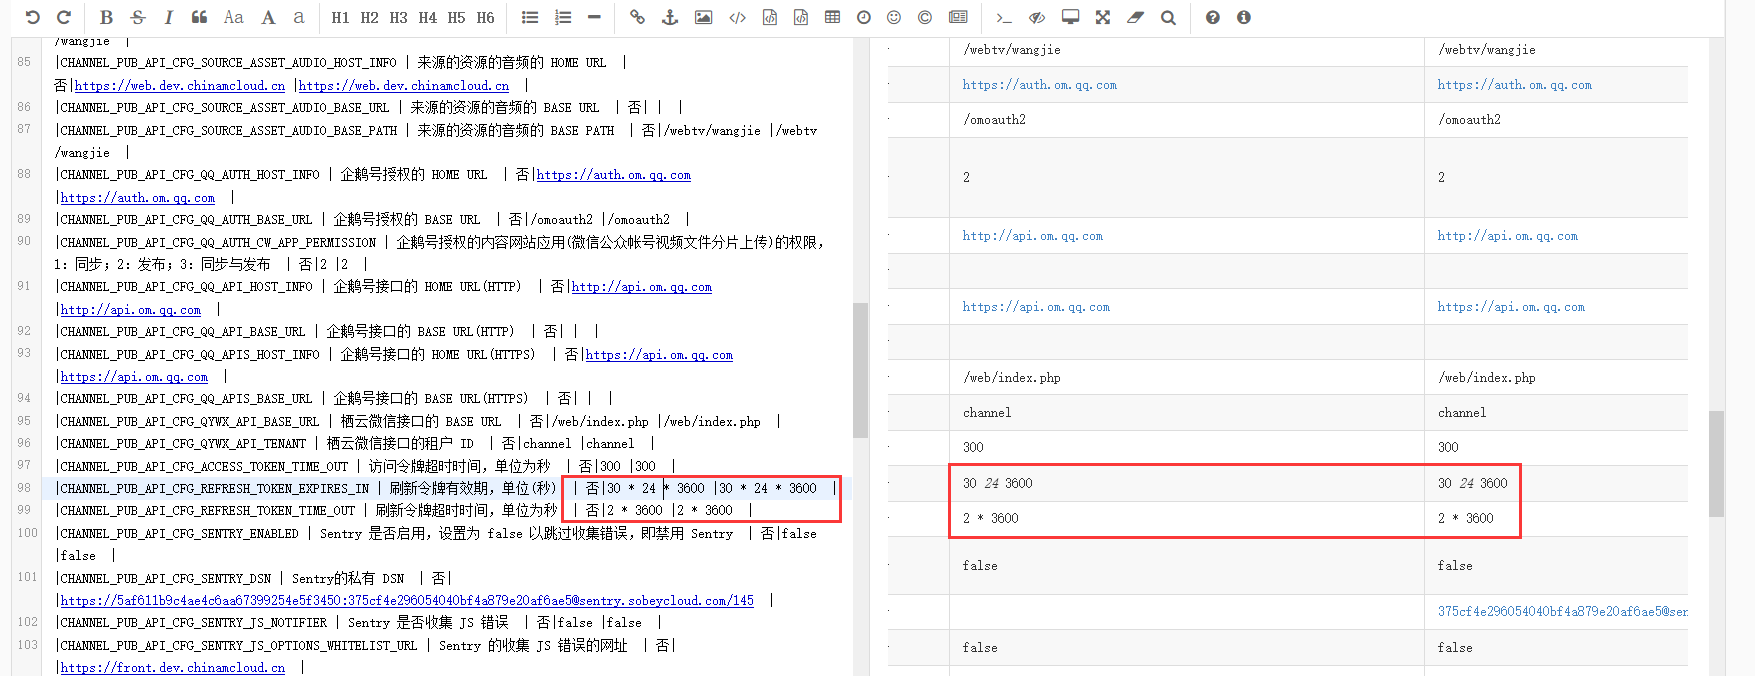Click the editor pane vertical scrollbar thumb

860,370
